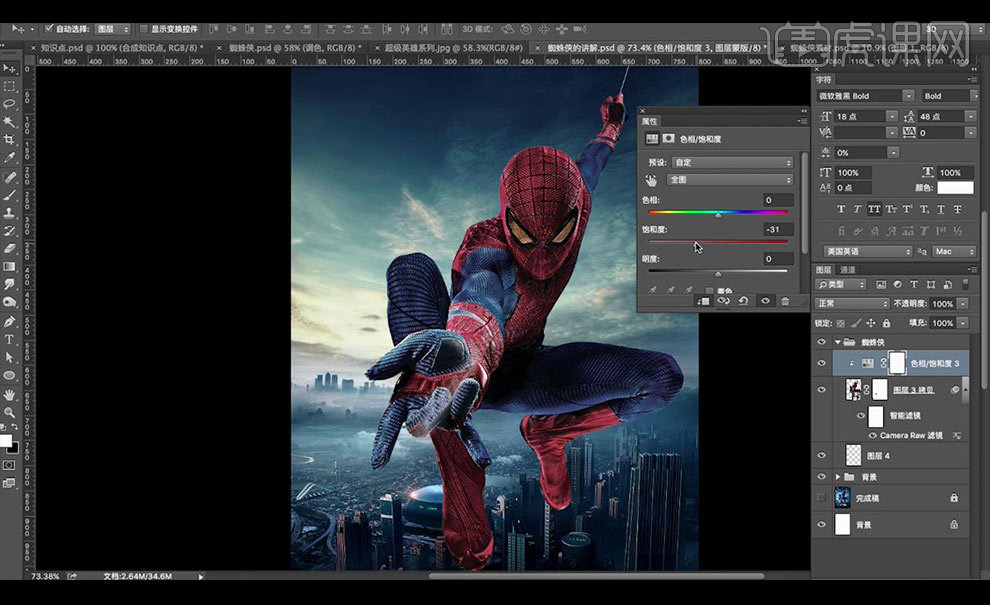Select the 属性 properties tab
This screenshot has height=605, width=990.
649,121
